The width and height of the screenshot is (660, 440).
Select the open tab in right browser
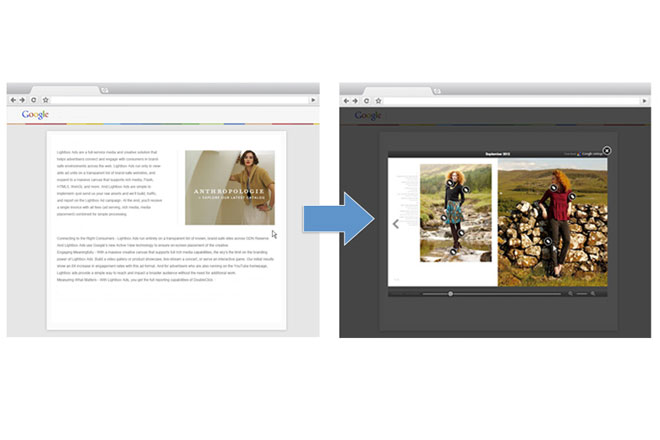pyautogui.click(x=397, y=91)
